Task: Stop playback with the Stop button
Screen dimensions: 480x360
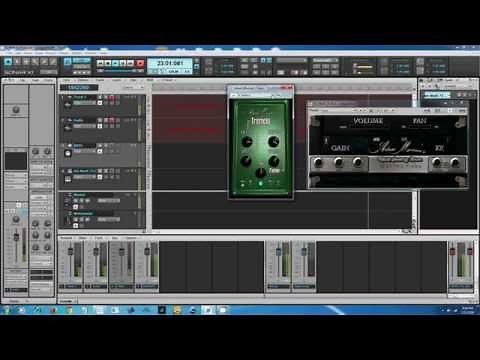Action: [108, 63]
